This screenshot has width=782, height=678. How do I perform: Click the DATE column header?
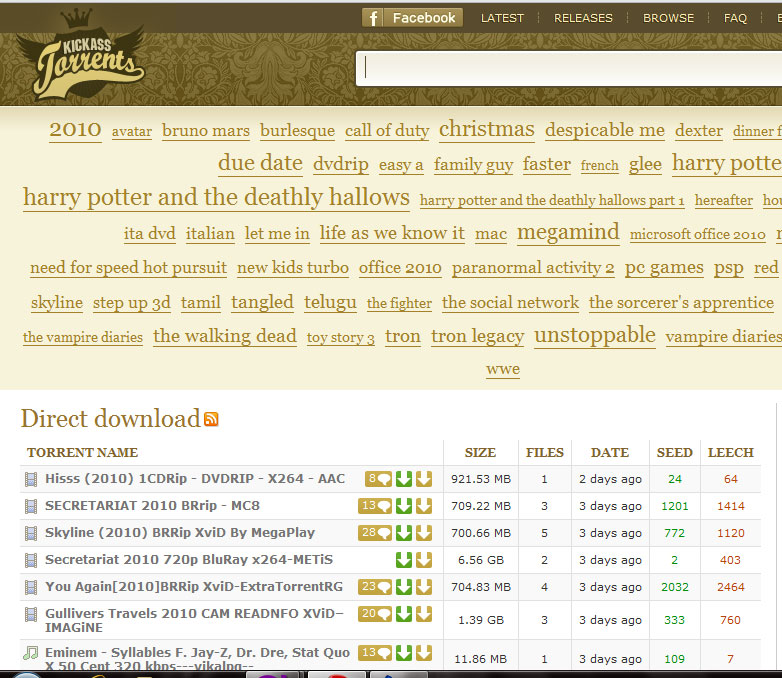tap(610, 452)
